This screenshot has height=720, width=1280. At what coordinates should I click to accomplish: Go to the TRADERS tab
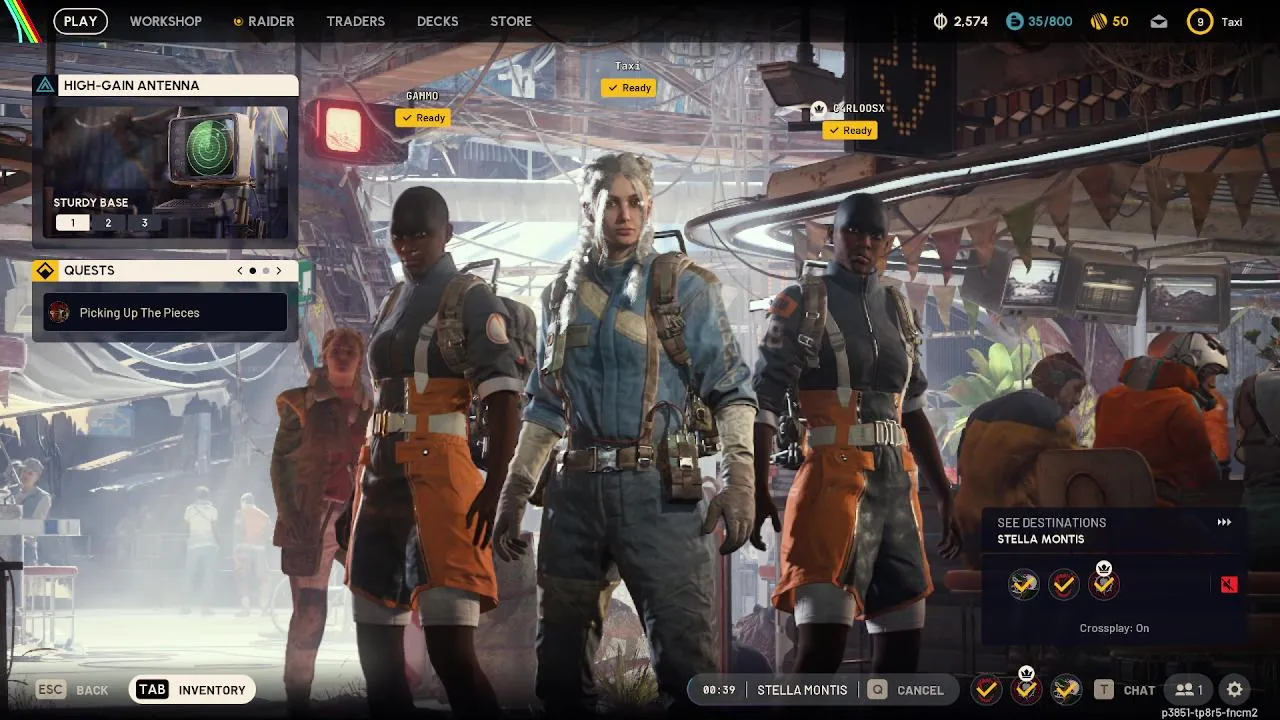[355, 21]
